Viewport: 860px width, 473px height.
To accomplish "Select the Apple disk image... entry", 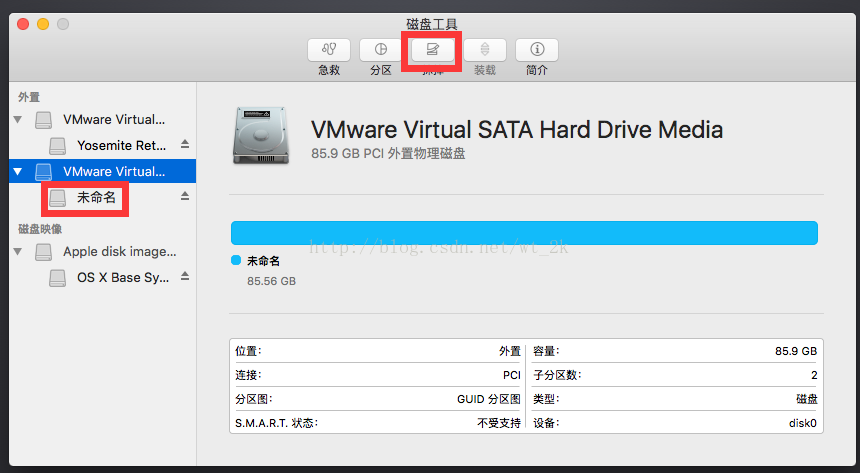I will pyautogui.click(x=120, y=252).
